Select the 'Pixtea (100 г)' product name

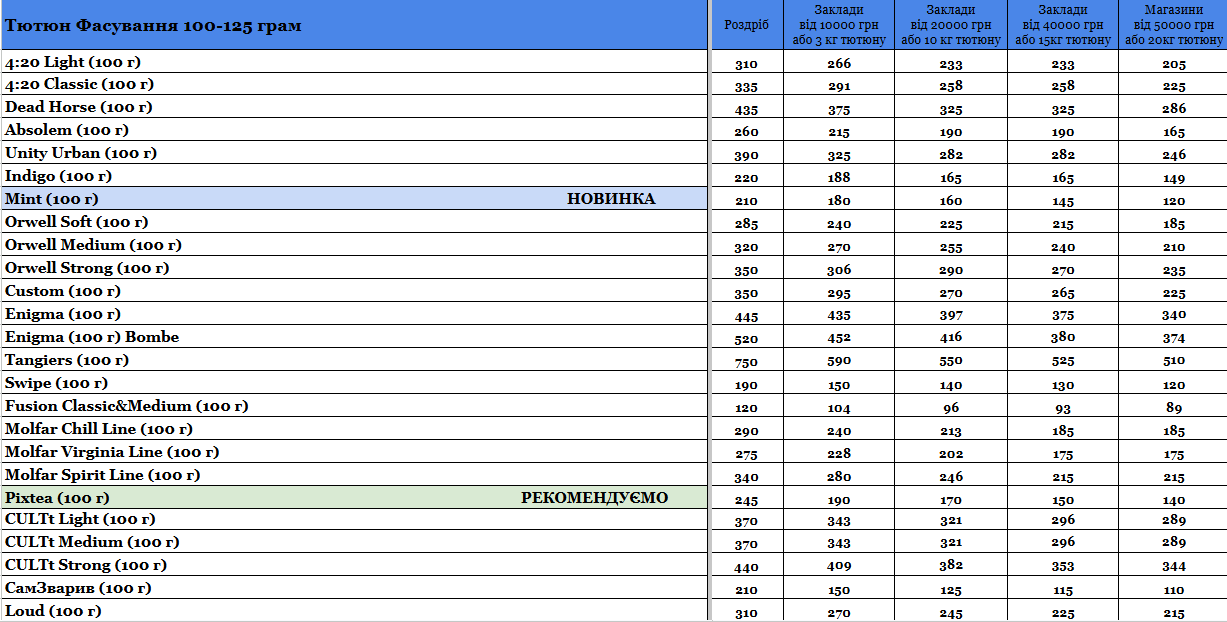[x=57, y=498]
